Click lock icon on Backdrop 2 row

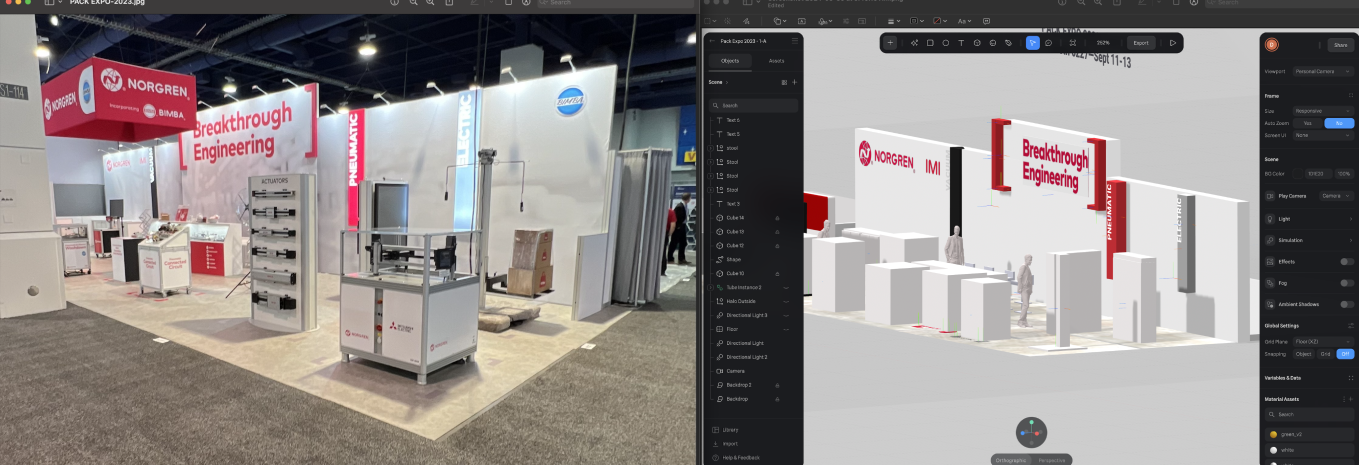[x=776, y=385]
